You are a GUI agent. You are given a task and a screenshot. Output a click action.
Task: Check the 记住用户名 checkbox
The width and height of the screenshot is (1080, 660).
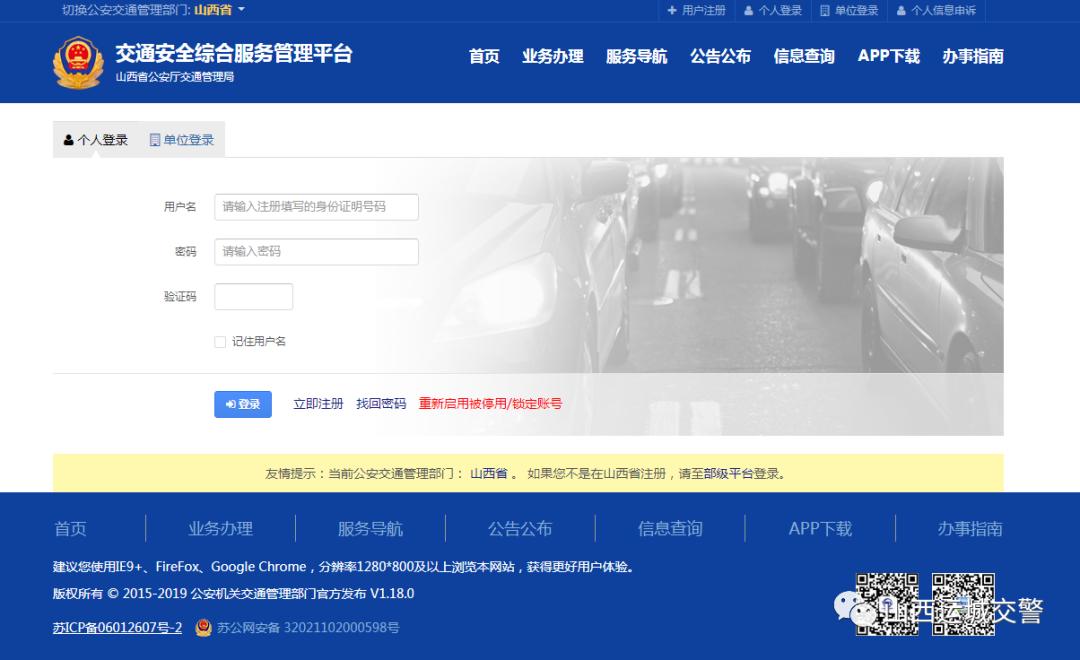(220, 342)
